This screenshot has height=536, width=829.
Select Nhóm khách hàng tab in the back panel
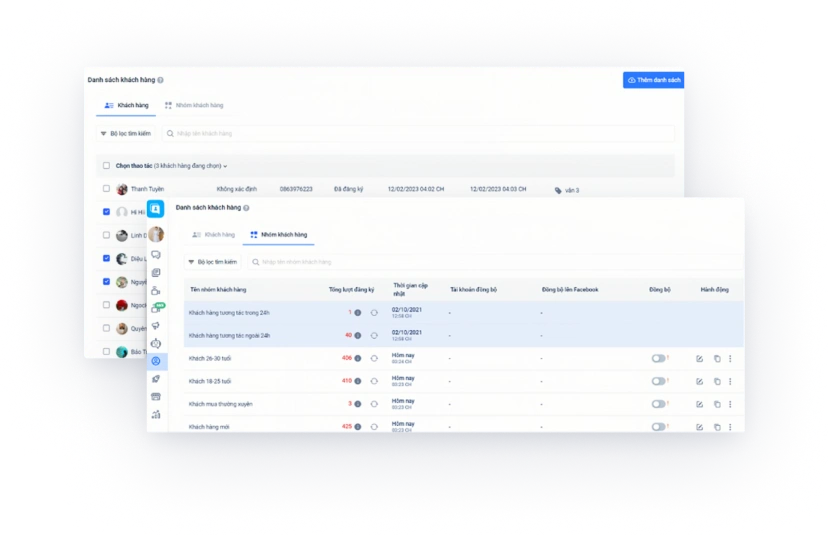tap(194, 105)
